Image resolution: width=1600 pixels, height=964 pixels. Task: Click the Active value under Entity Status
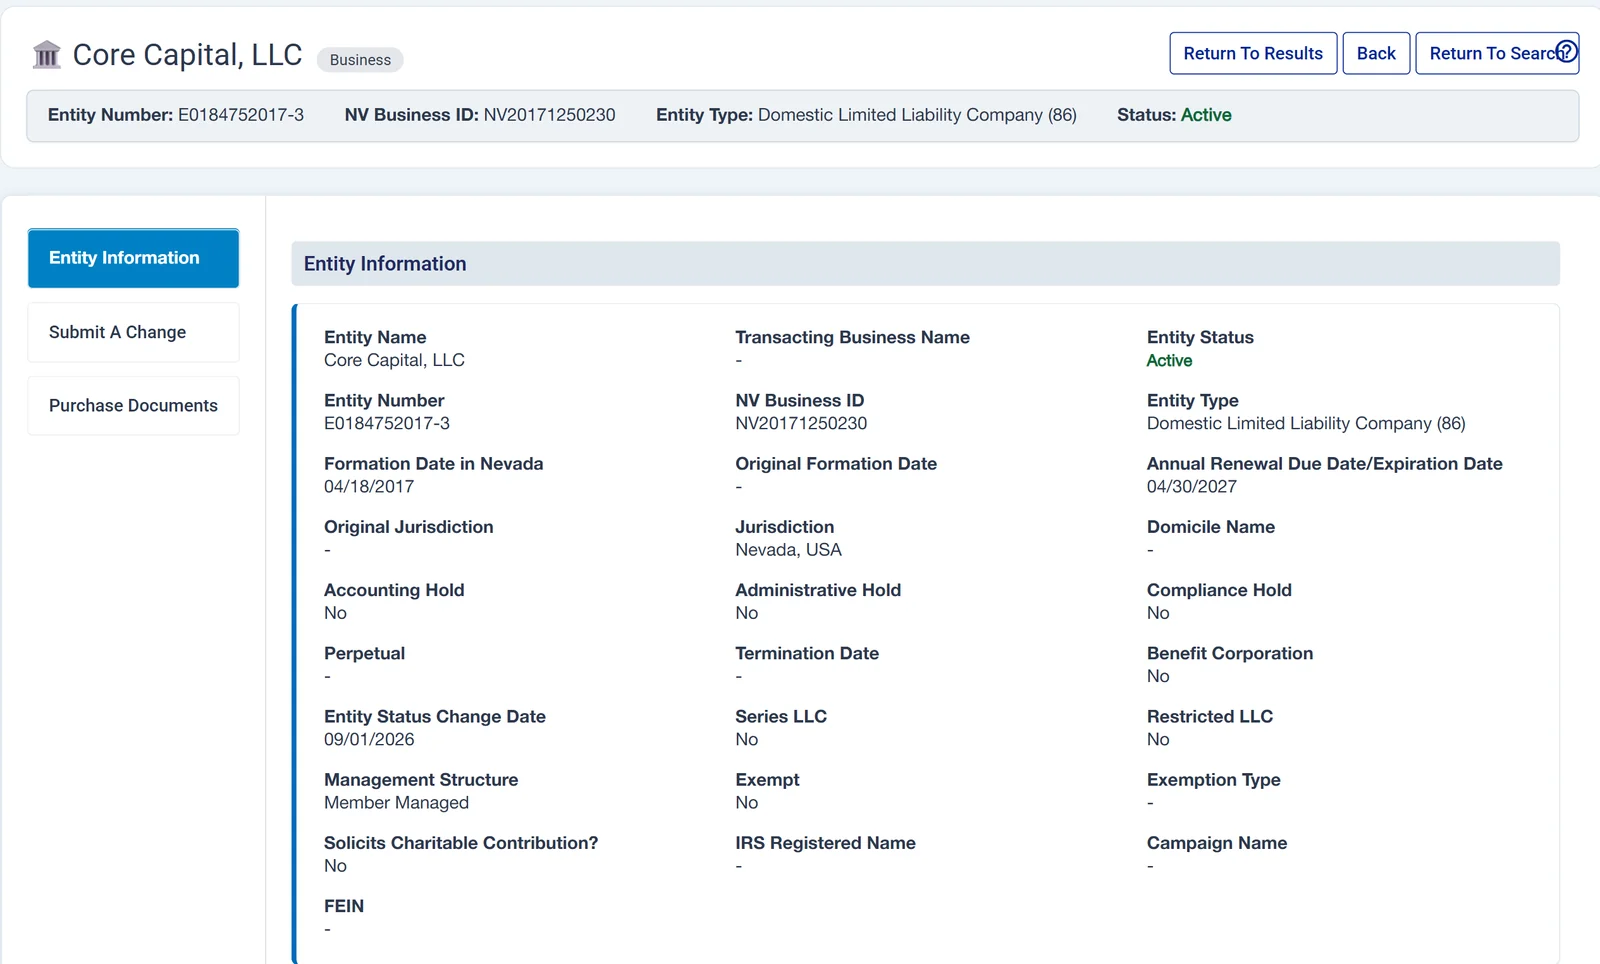point(1169,360)
